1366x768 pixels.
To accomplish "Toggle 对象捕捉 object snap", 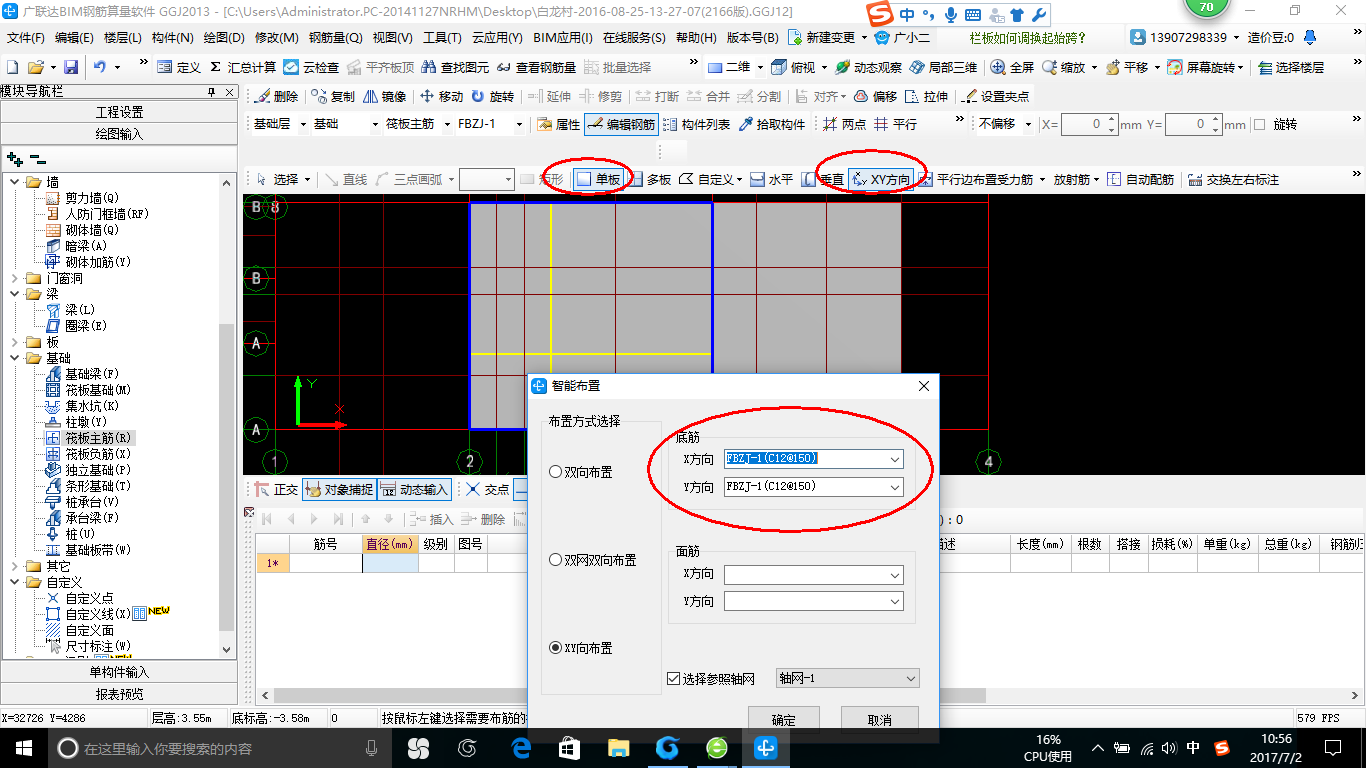I will click(340, 489).
